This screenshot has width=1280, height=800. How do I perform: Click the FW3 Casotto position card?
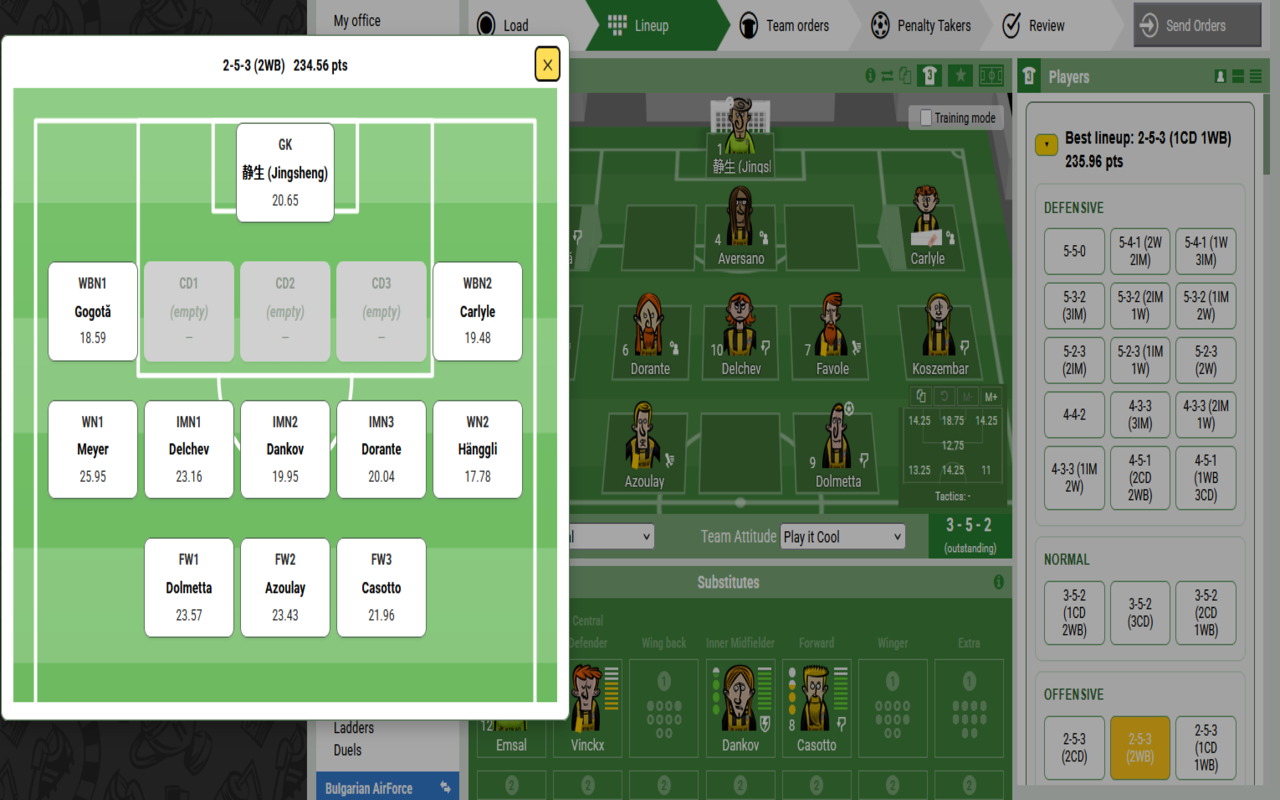point(381,587)
